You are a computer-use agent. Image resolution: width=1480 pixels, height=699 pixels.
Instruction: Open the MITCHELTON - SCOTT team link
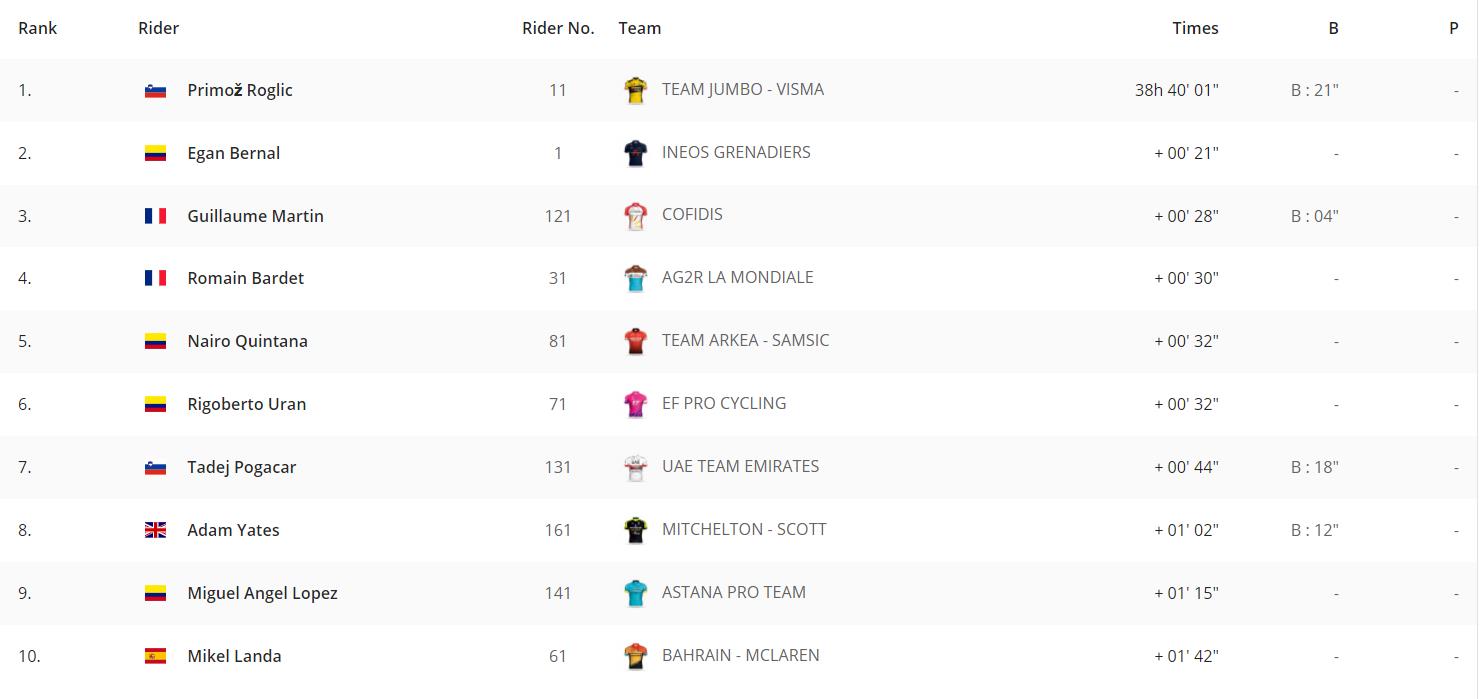744,529
